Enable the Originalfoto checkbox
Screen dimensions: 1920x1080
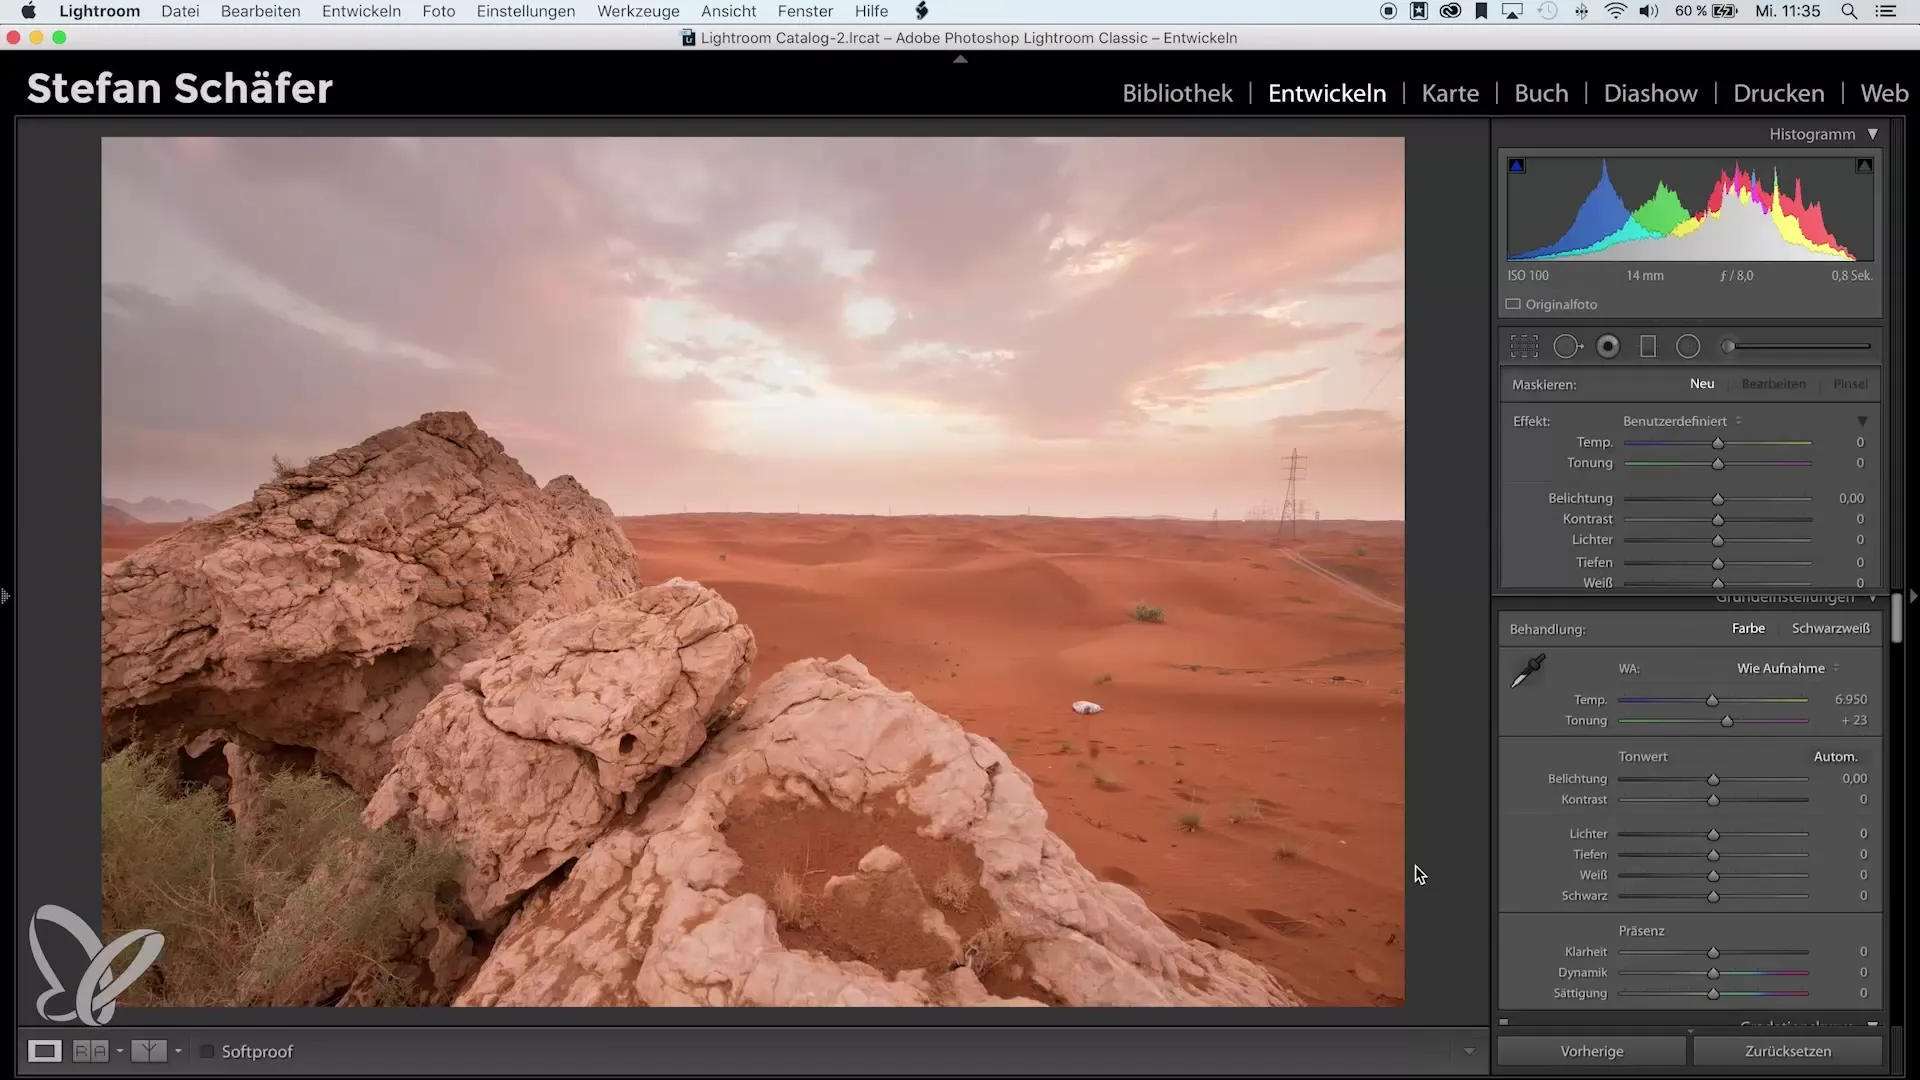click(1513, 304)
